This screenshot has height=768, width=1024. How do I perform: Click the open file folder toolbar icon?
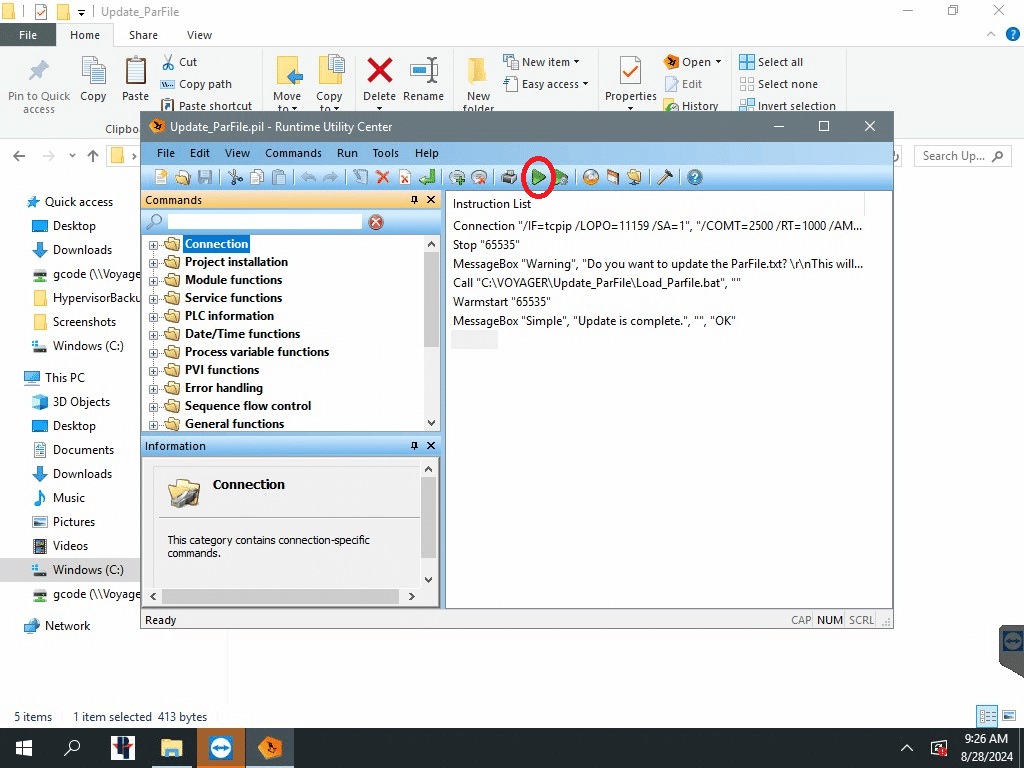pos(183,178)
